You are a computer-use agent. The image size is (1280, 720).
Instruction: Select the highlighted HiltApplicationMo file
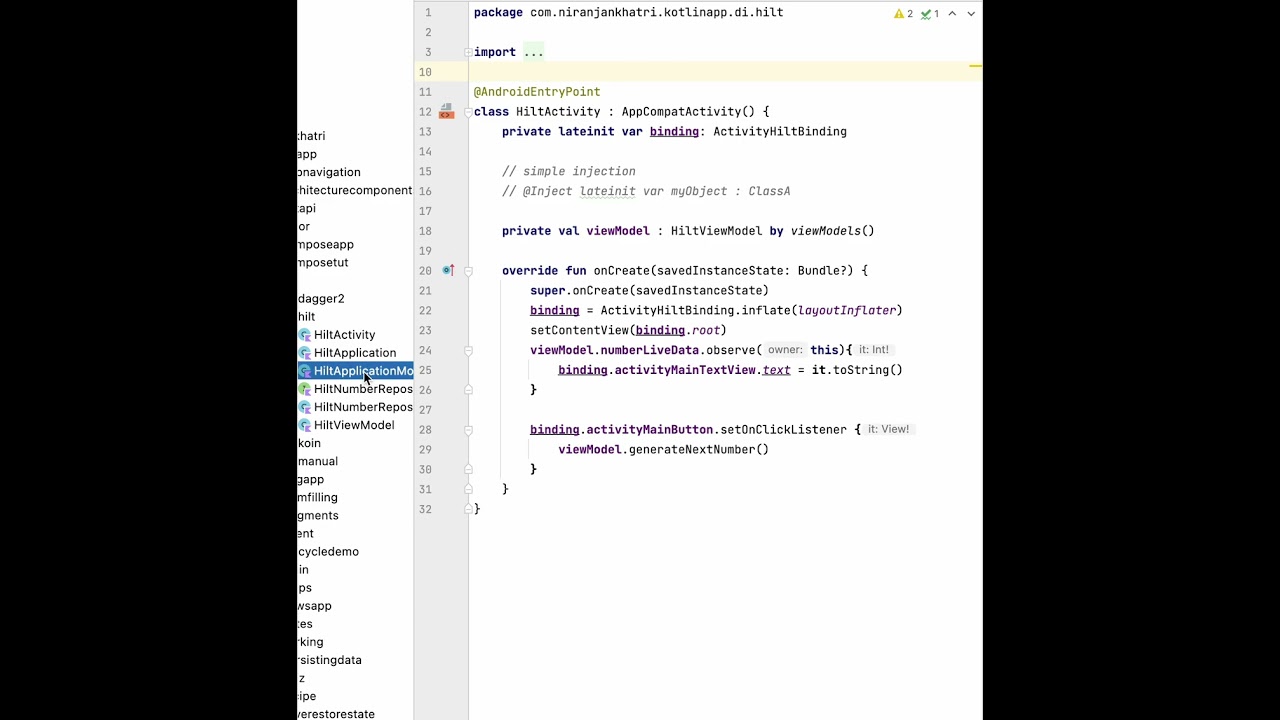pyautogui.click(x=356, y=371)
